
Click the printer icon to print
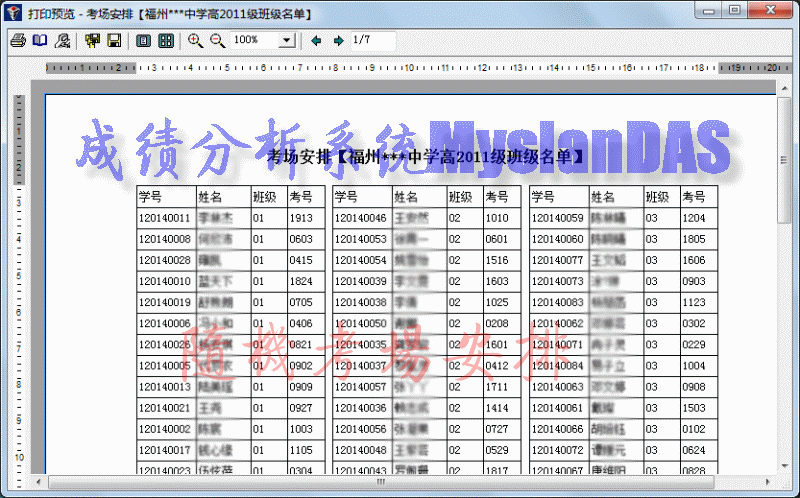click(17, 41)
